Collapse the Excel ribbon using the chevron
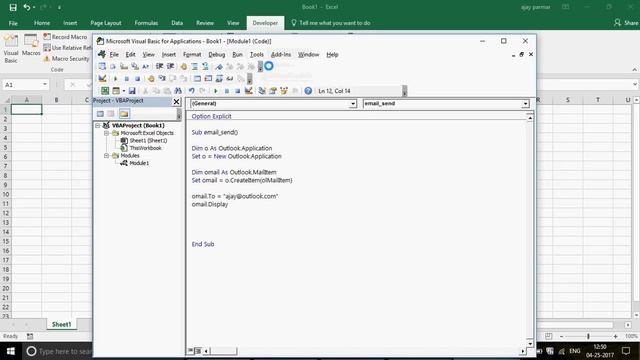 [634, 70]
